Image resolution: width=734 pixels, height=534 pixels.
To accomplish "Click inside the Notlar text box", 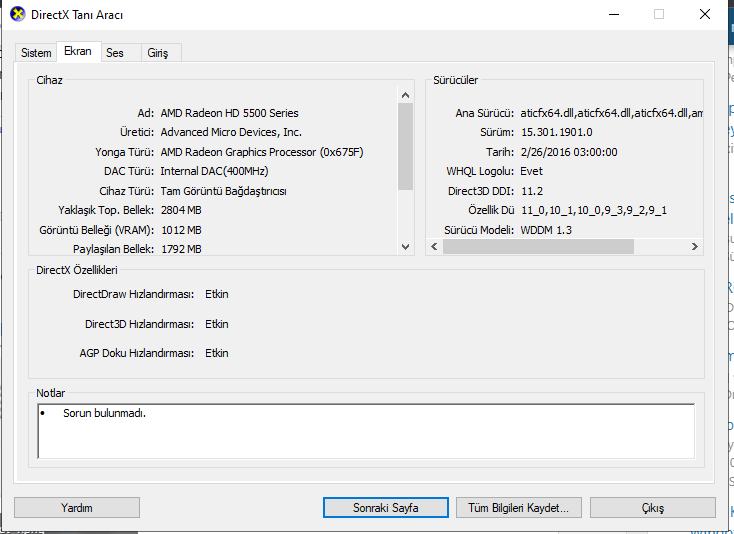I will pyautogui.click(x=366, y=431).
